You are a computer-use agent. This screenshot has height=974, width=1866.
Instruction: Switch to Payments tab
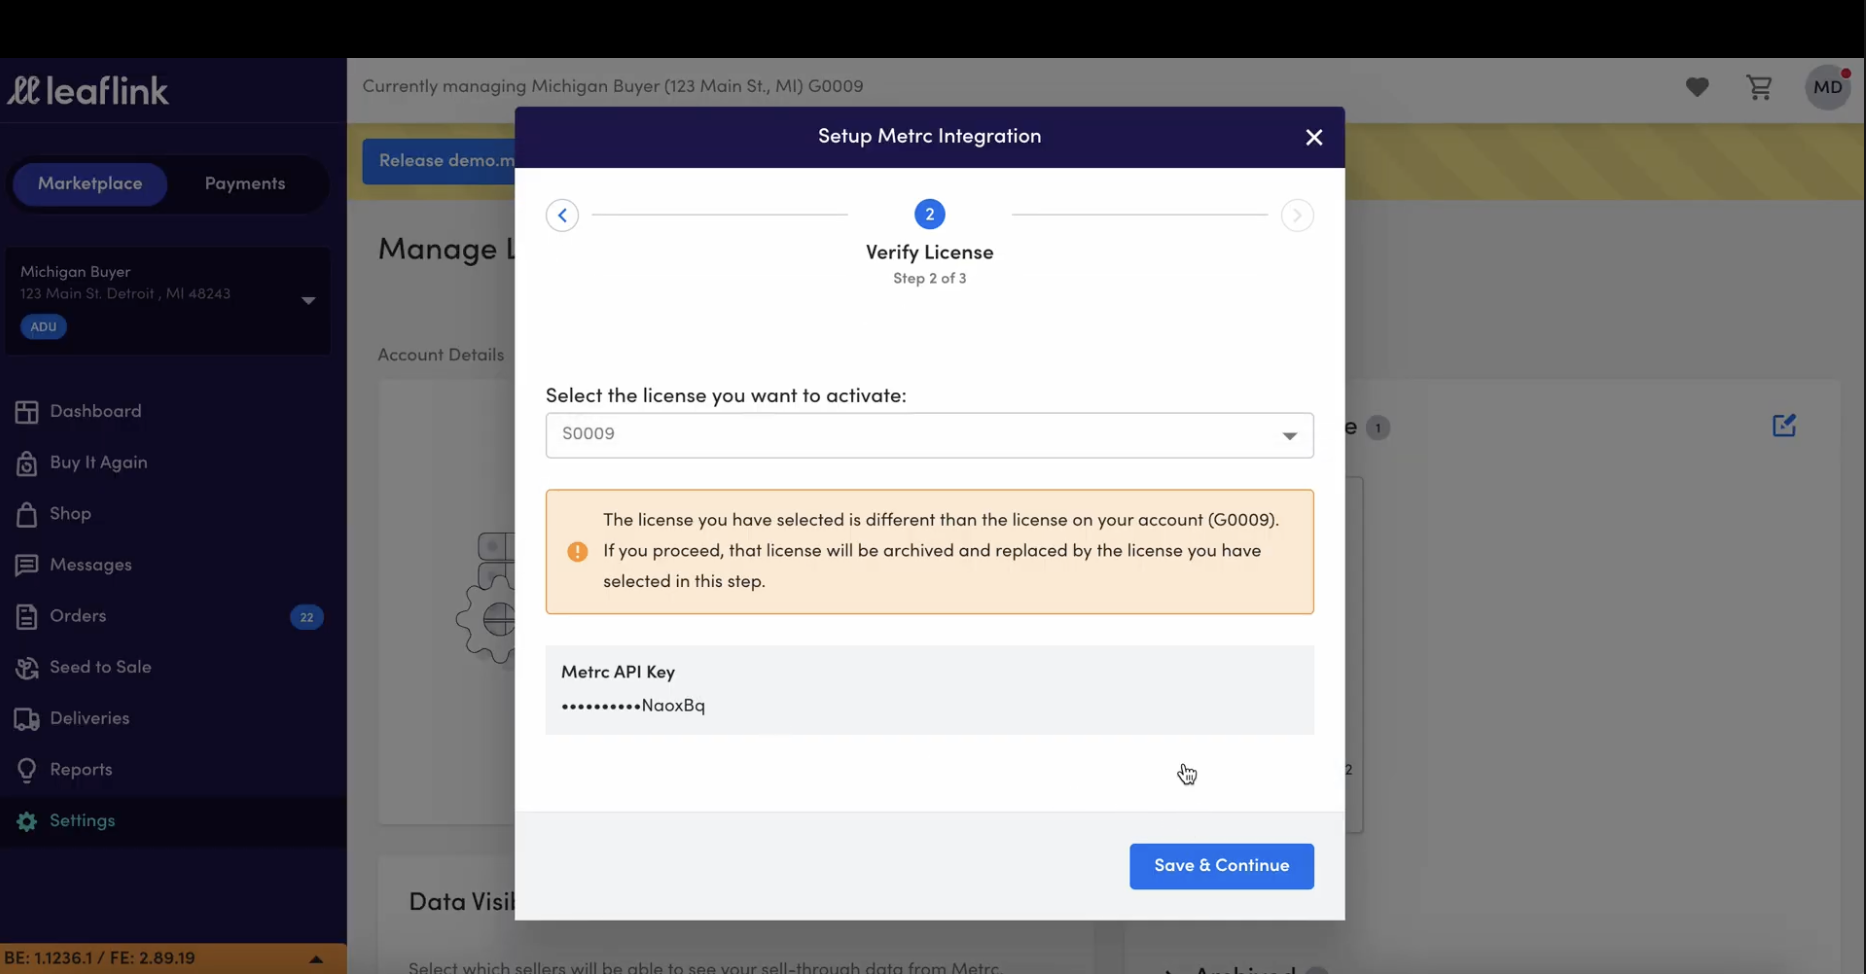pos(245,184)
